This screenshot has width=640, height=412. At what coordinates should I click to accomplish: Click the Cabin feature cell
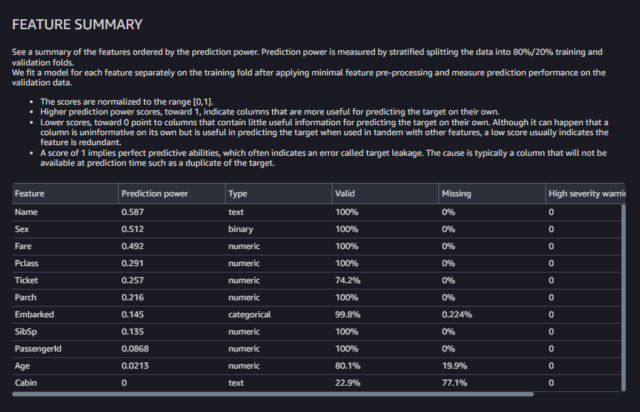tap(65, 383)
